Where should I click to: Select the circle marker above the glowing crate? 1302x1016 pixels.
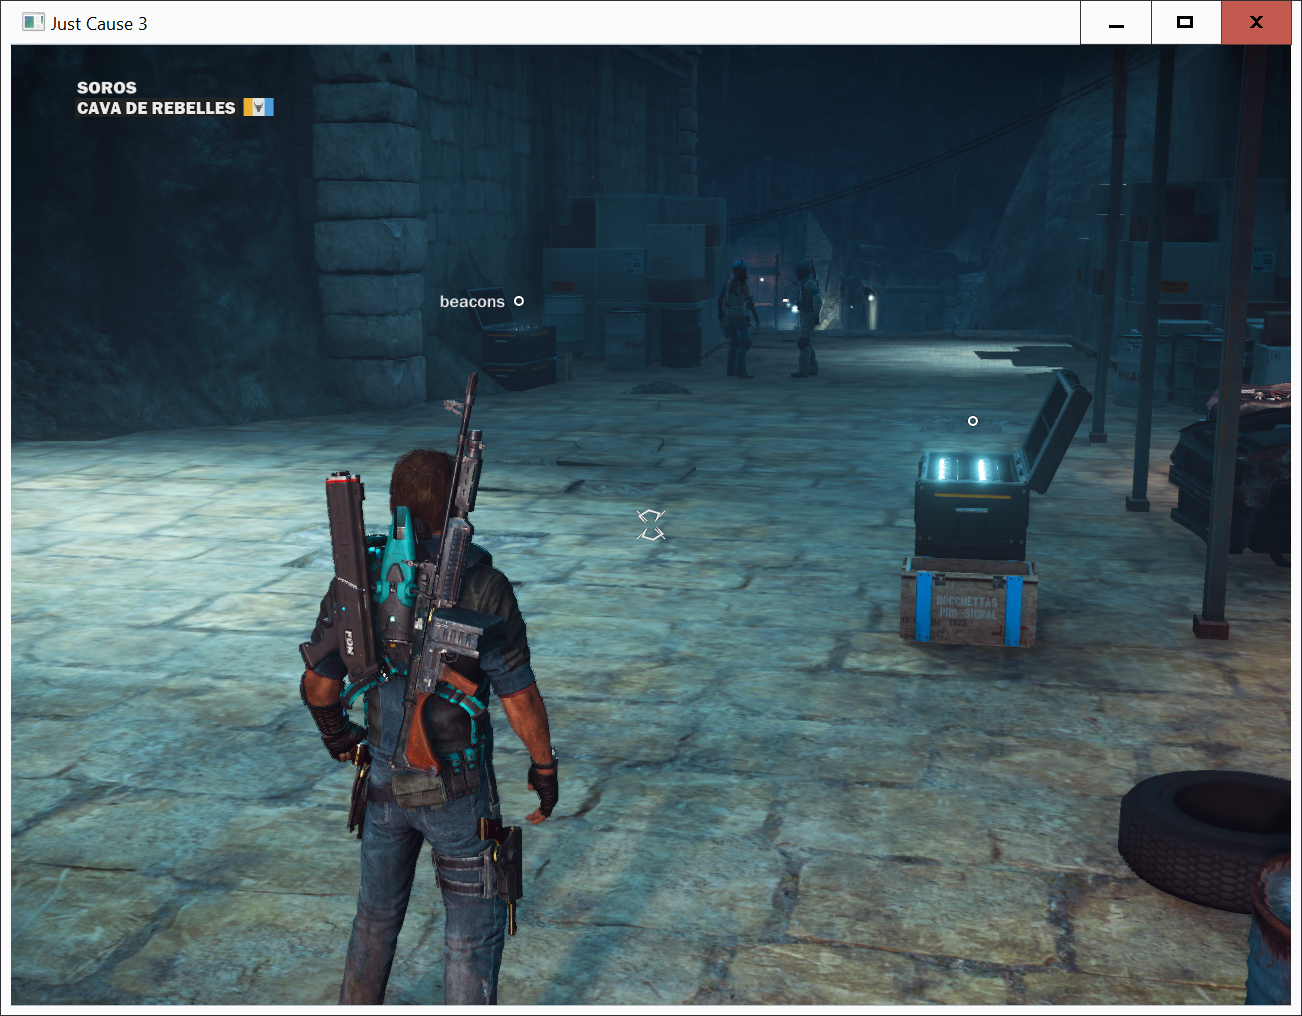(973, 421)
